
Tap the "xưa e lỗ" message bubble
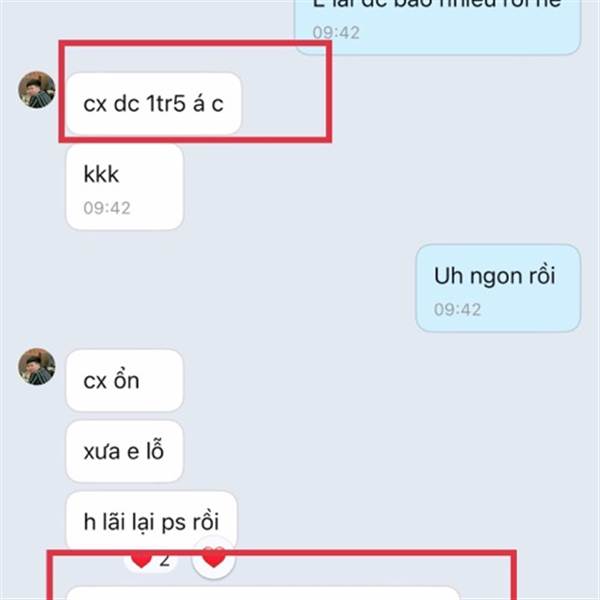click(124, 451)
